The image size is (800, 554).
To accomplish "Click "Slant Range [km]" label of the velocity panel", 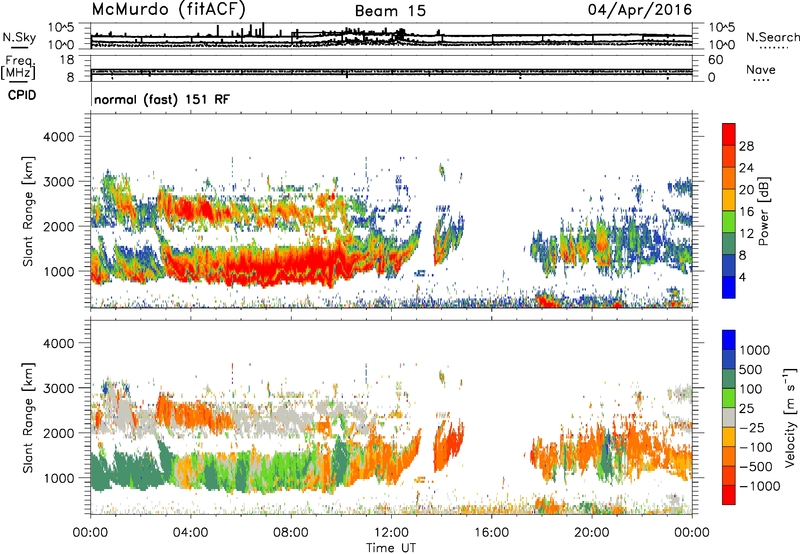I will (28, 417).
